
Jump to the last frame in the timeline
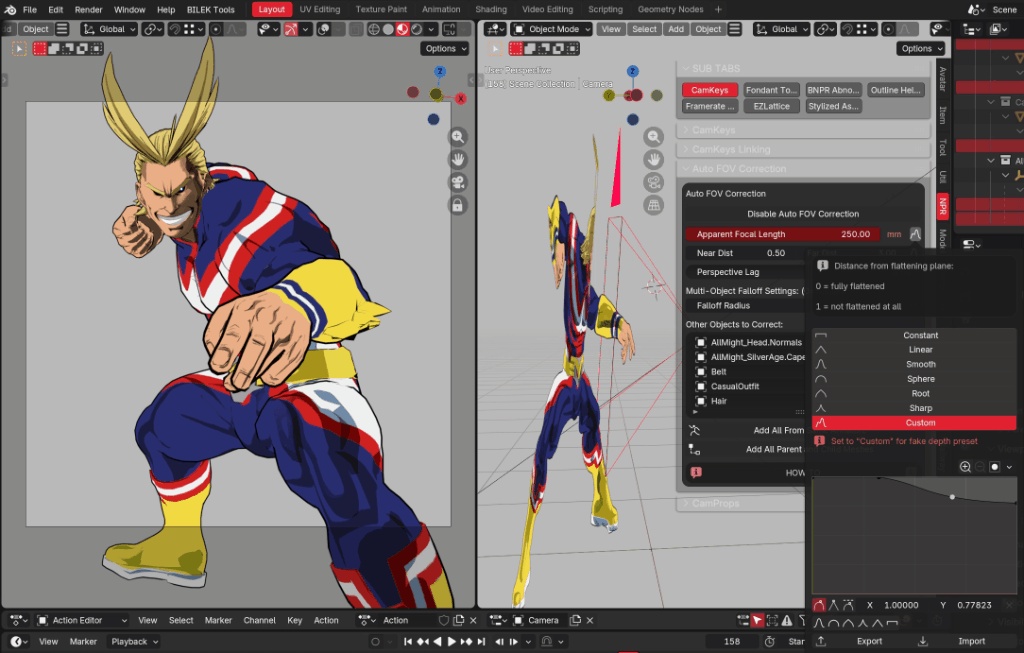coord(481,641)
